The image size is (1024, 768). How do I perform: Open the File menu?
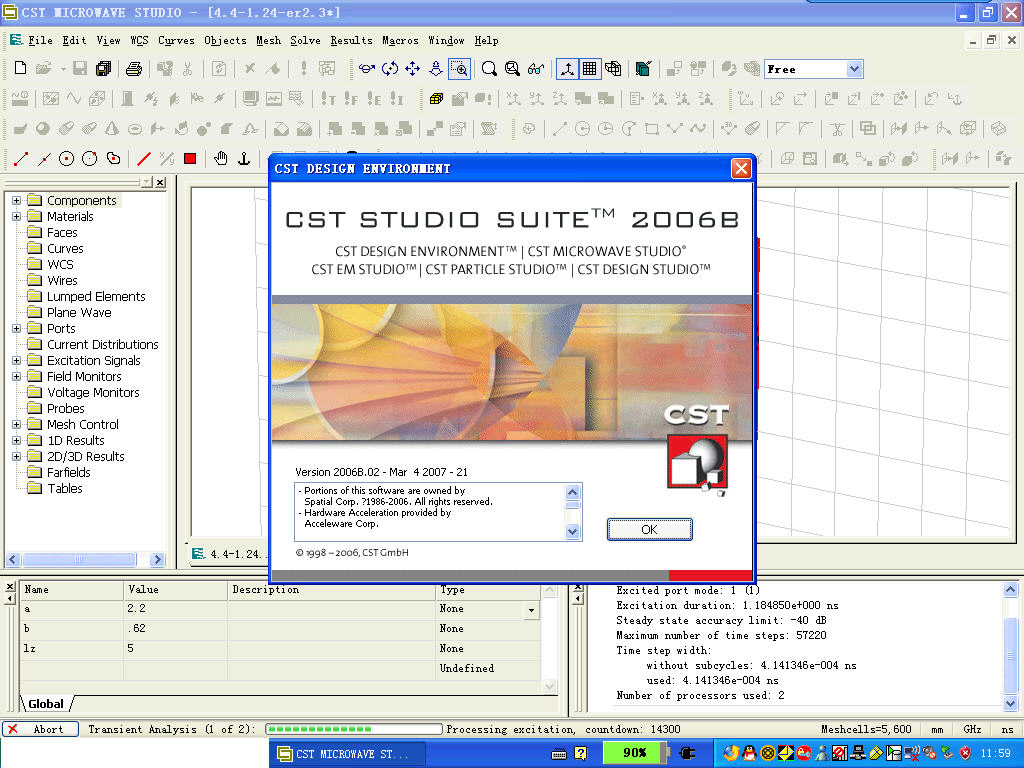40,40
